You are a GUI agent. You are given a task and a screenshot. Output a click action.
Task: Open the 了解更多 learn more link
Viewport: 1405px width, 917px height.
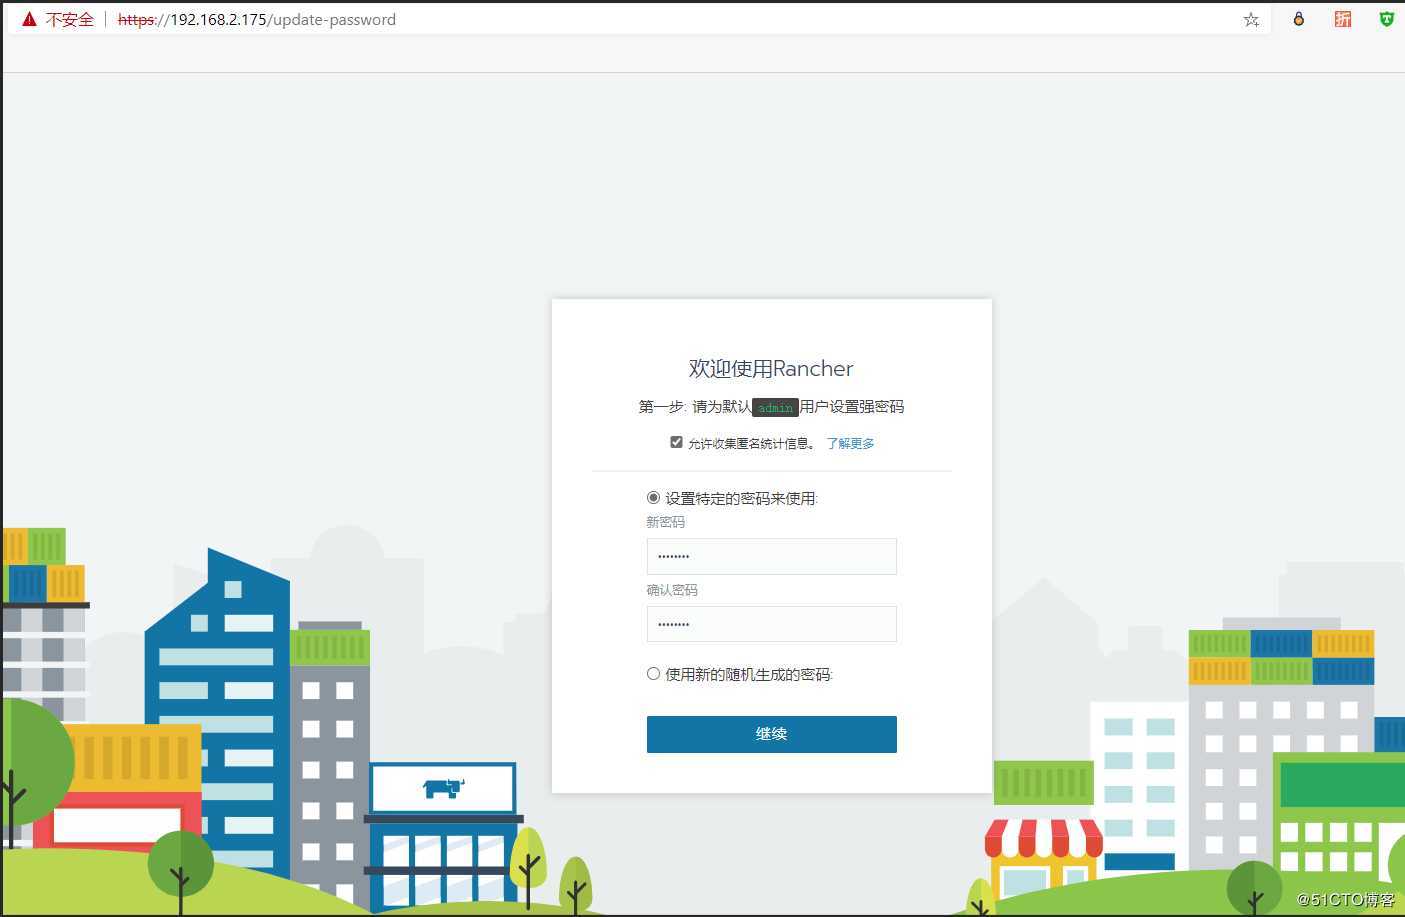850,443
